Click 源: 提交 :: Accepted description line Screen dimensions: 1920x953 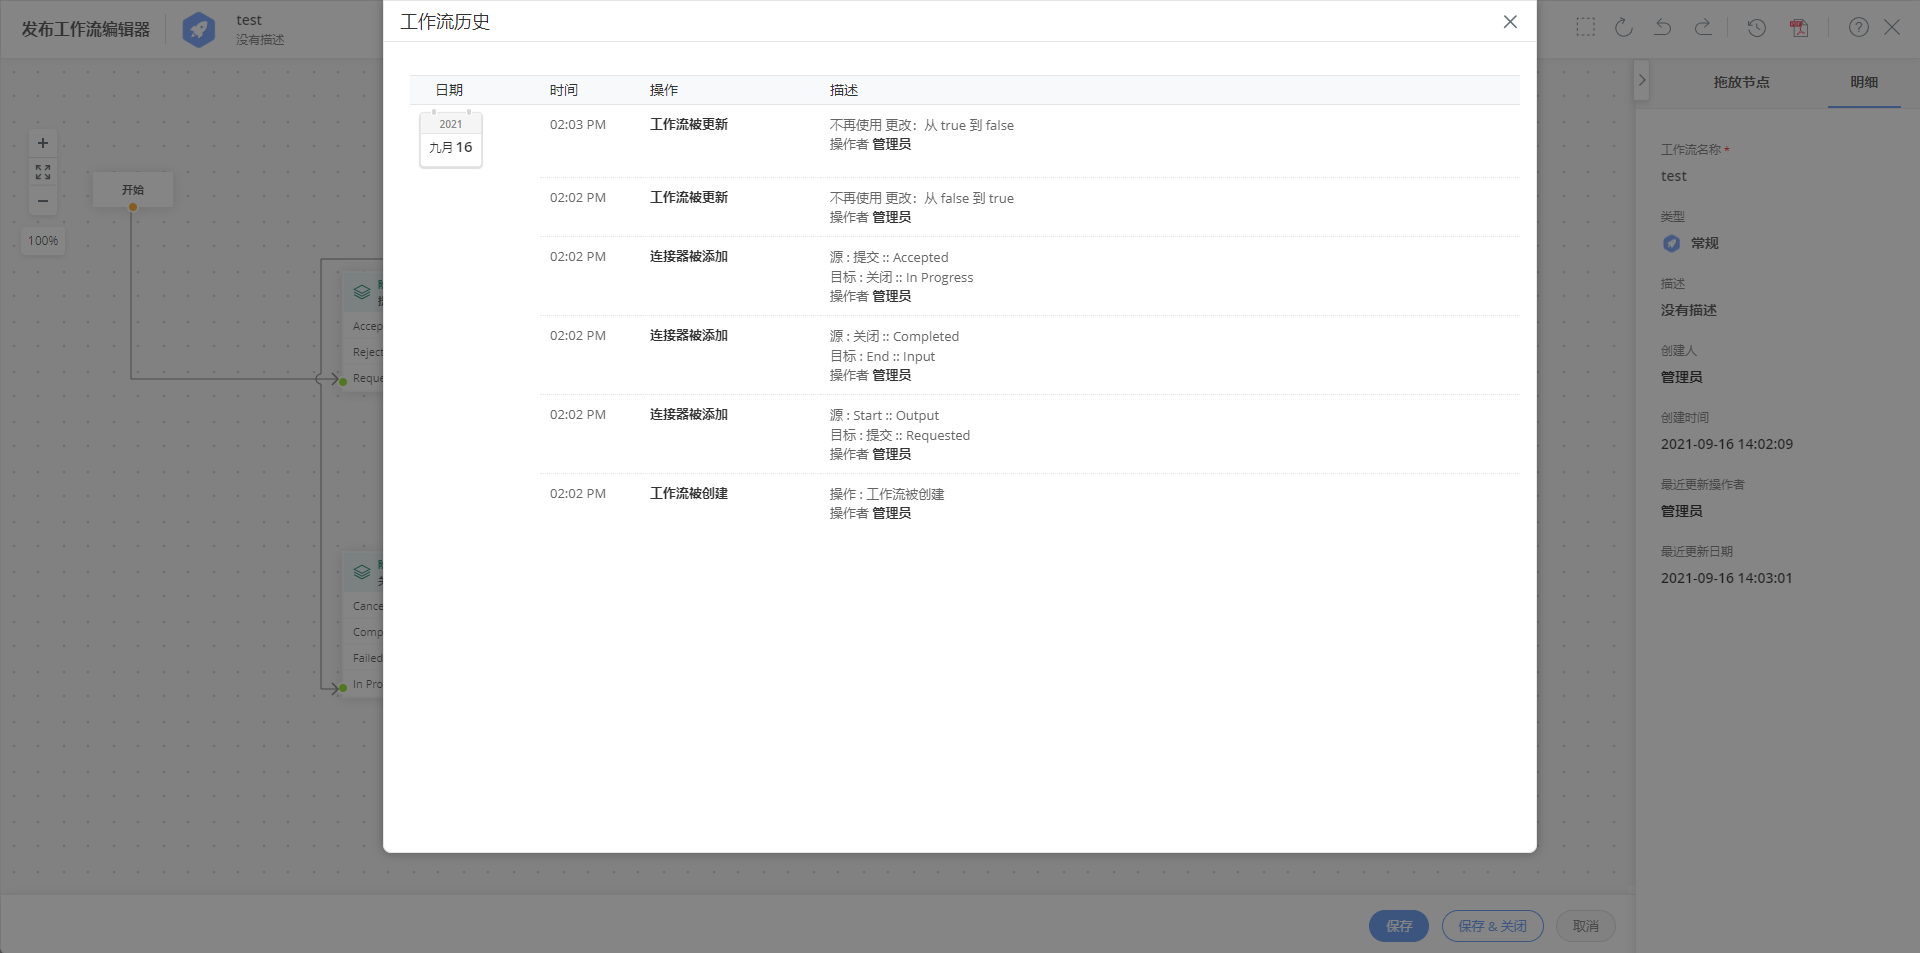(x=889, y=257)
